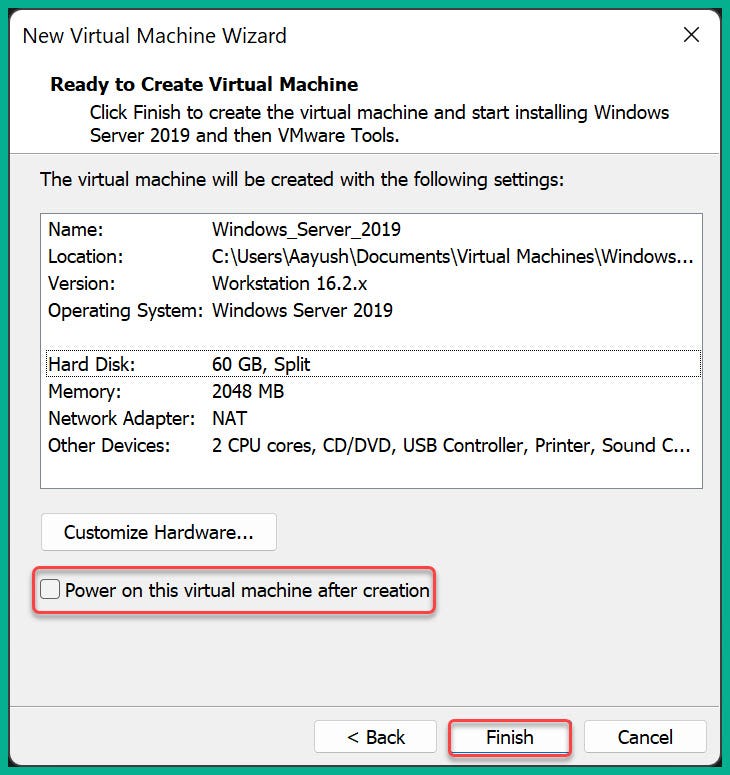The width and height of the screenshot is (730, 775).
Task: Cancel the virtual machine wizard
Action: point(645,737)
